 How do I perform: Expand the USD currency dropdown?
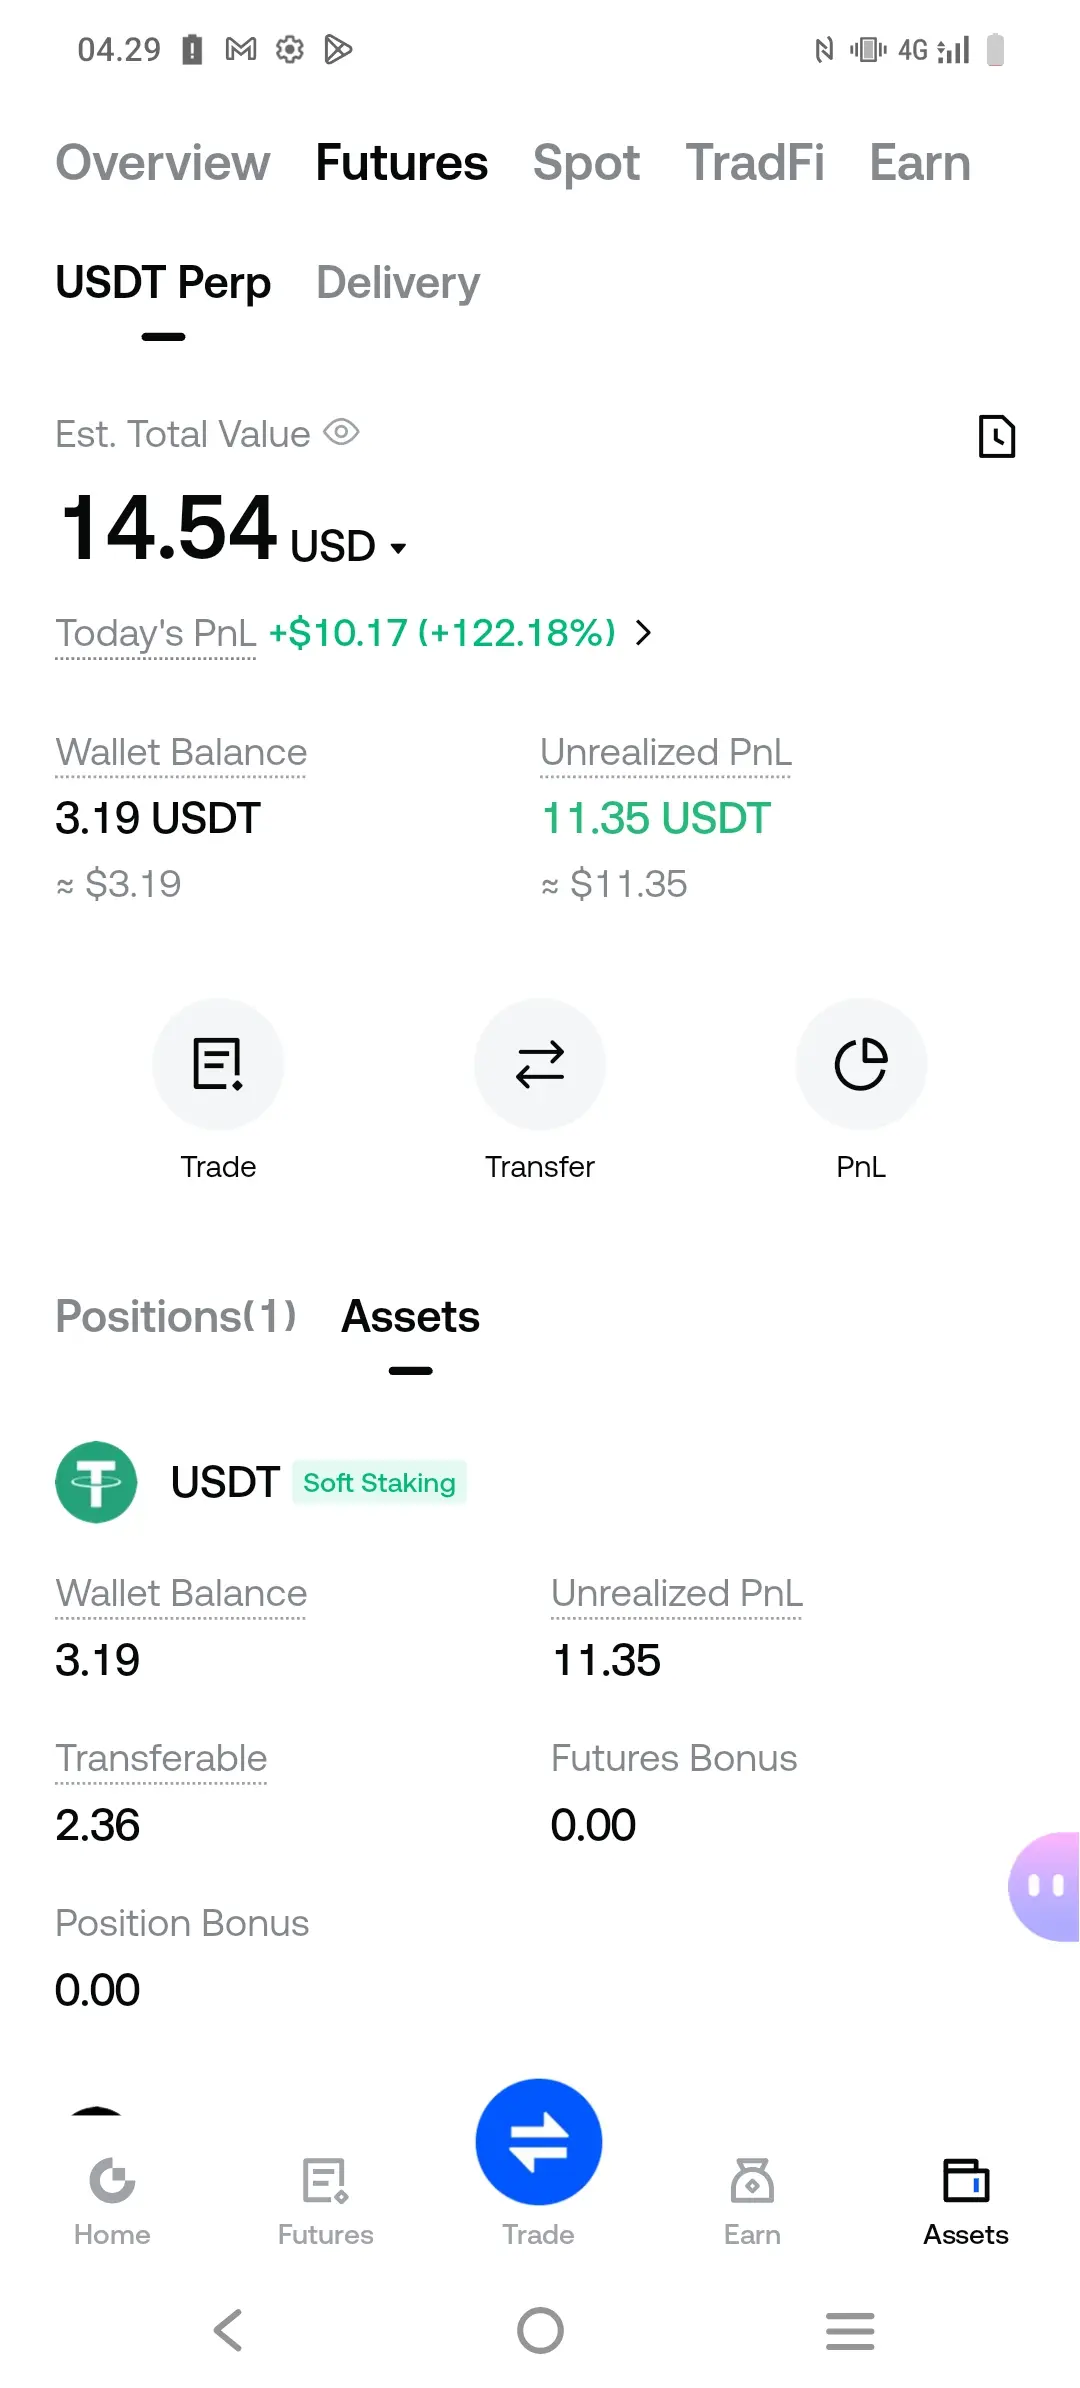[398, 548]
